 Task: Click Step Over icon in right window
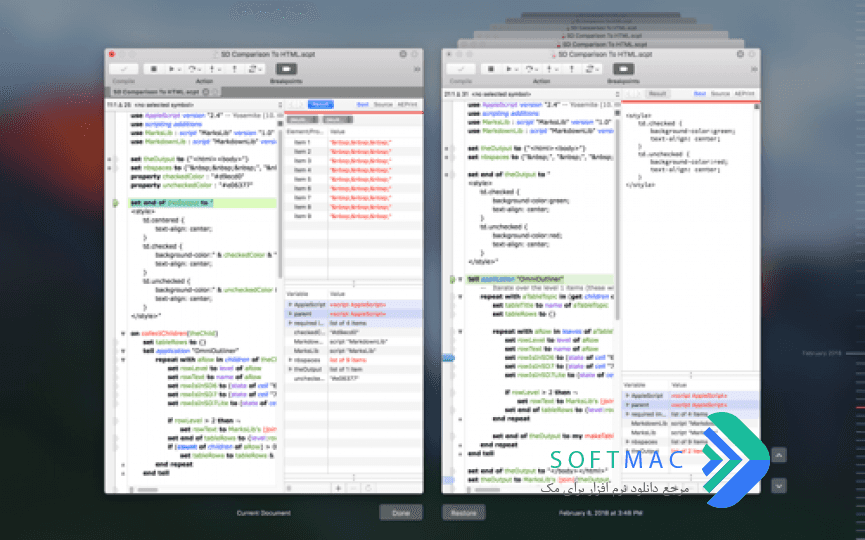click(x=531, y=69)
